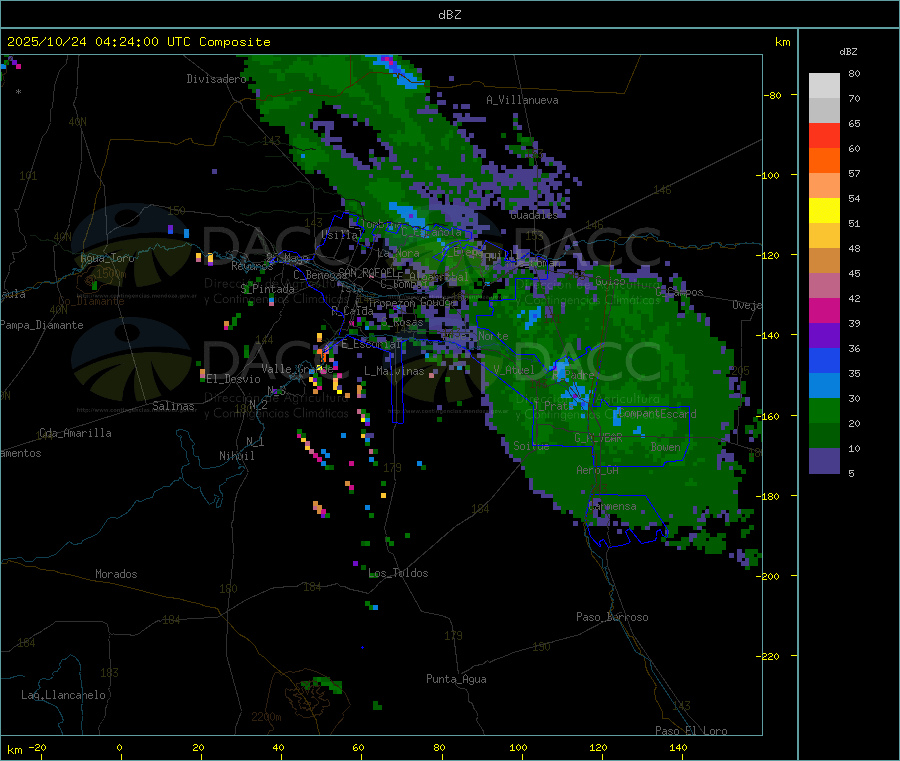
Task: Select the 'S_Pintada' map label
Action: 267,289
